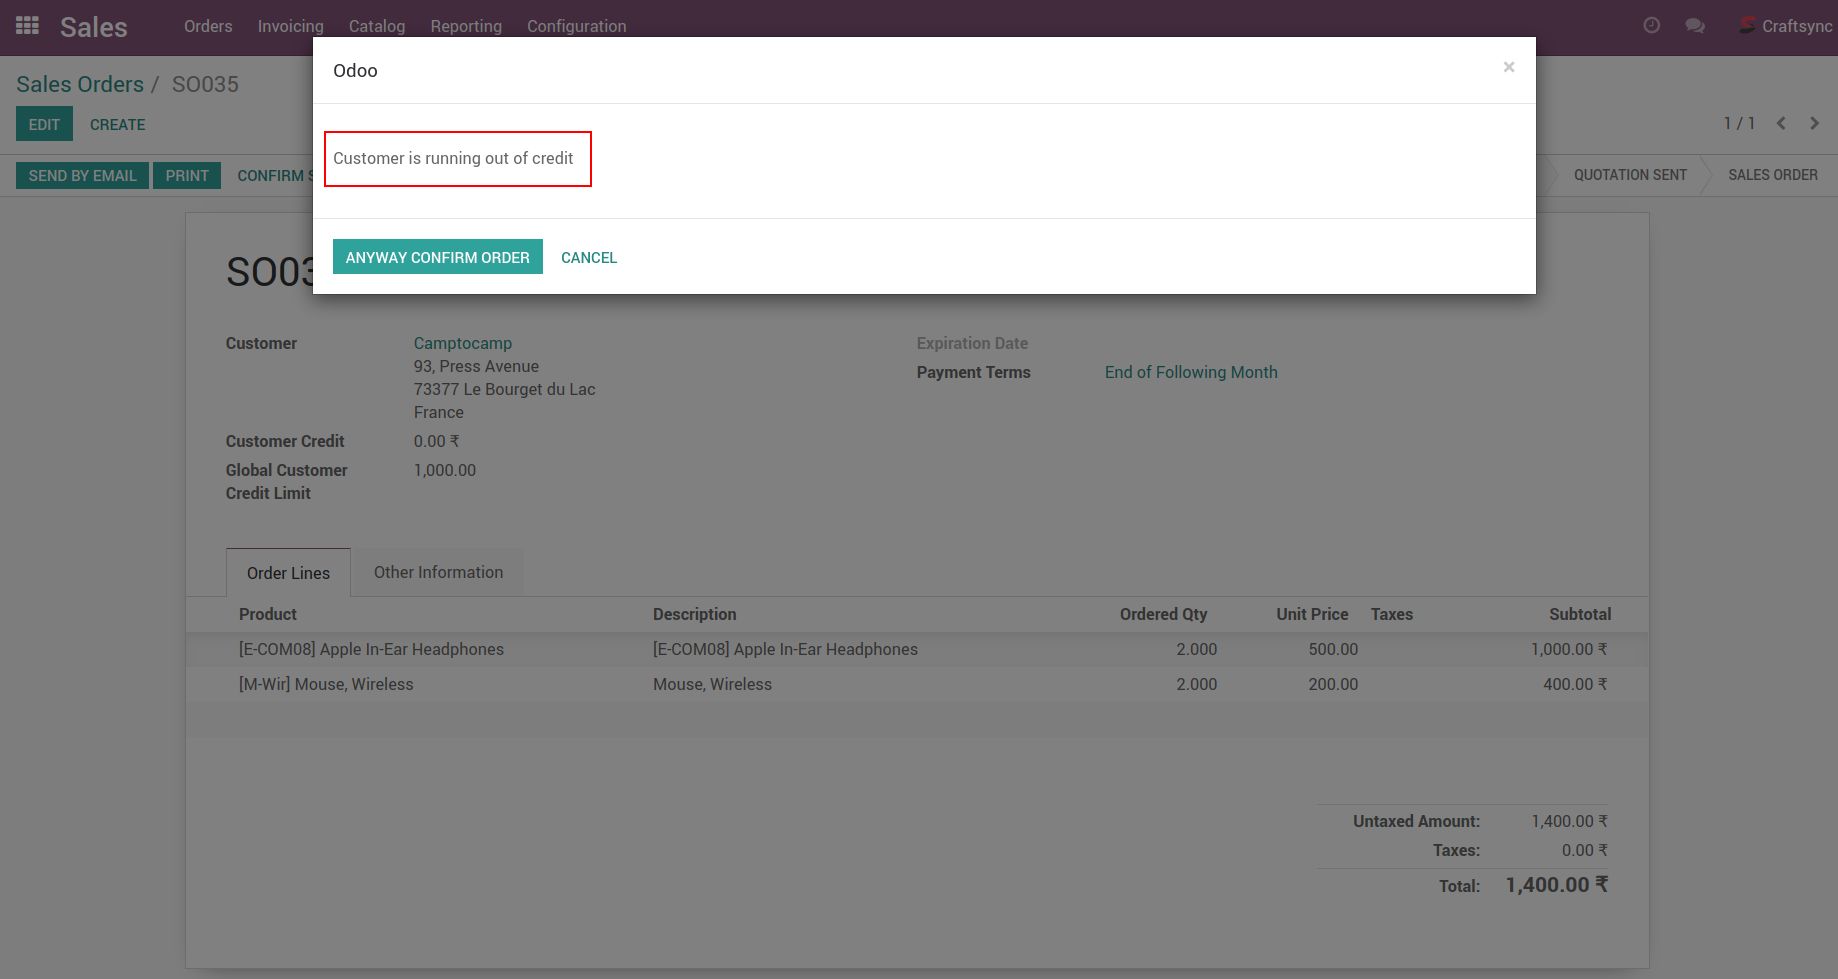Image resolution: width=1838 pixels, height=979 pixels.
Task: Open the Craftsync user menu
Action: tap(1785, 26)
